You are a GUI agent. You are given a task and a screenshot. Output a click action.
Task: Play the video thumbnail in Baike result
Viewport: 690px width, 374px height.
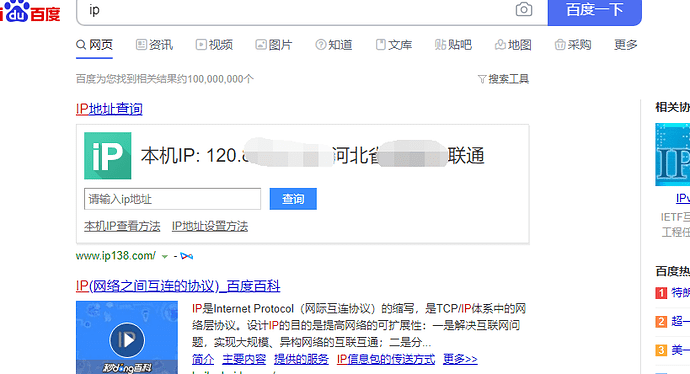point(127,337)
